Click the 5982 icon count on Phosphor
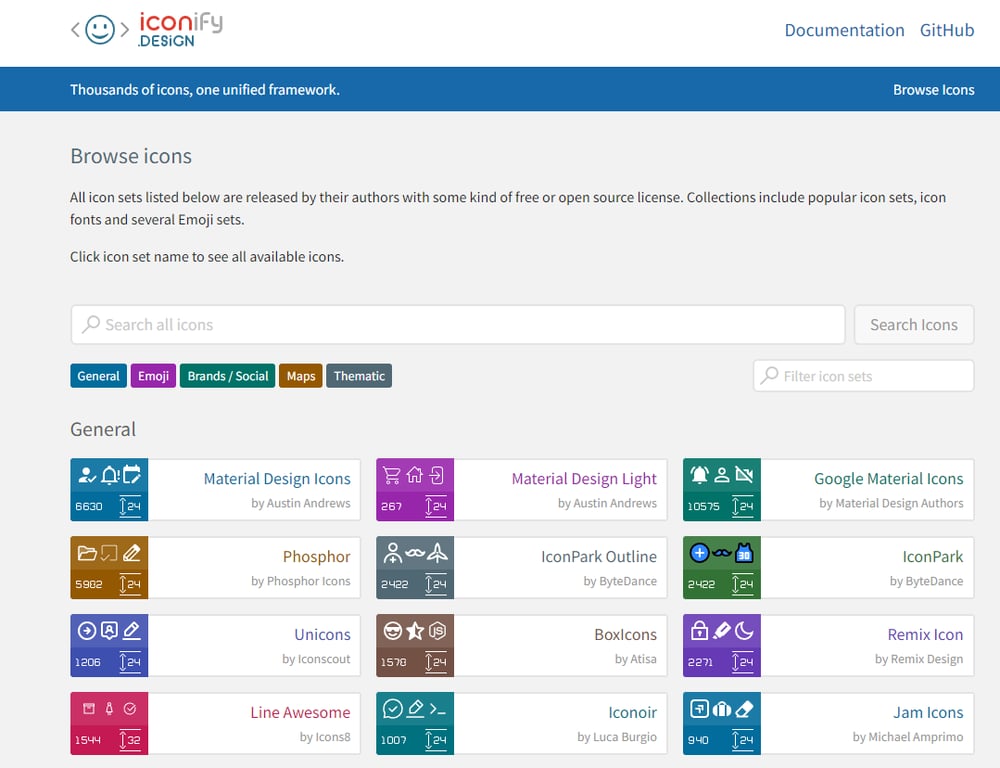Image resolution: width=1000 pixels, height=768 pixels. point(89,584)
